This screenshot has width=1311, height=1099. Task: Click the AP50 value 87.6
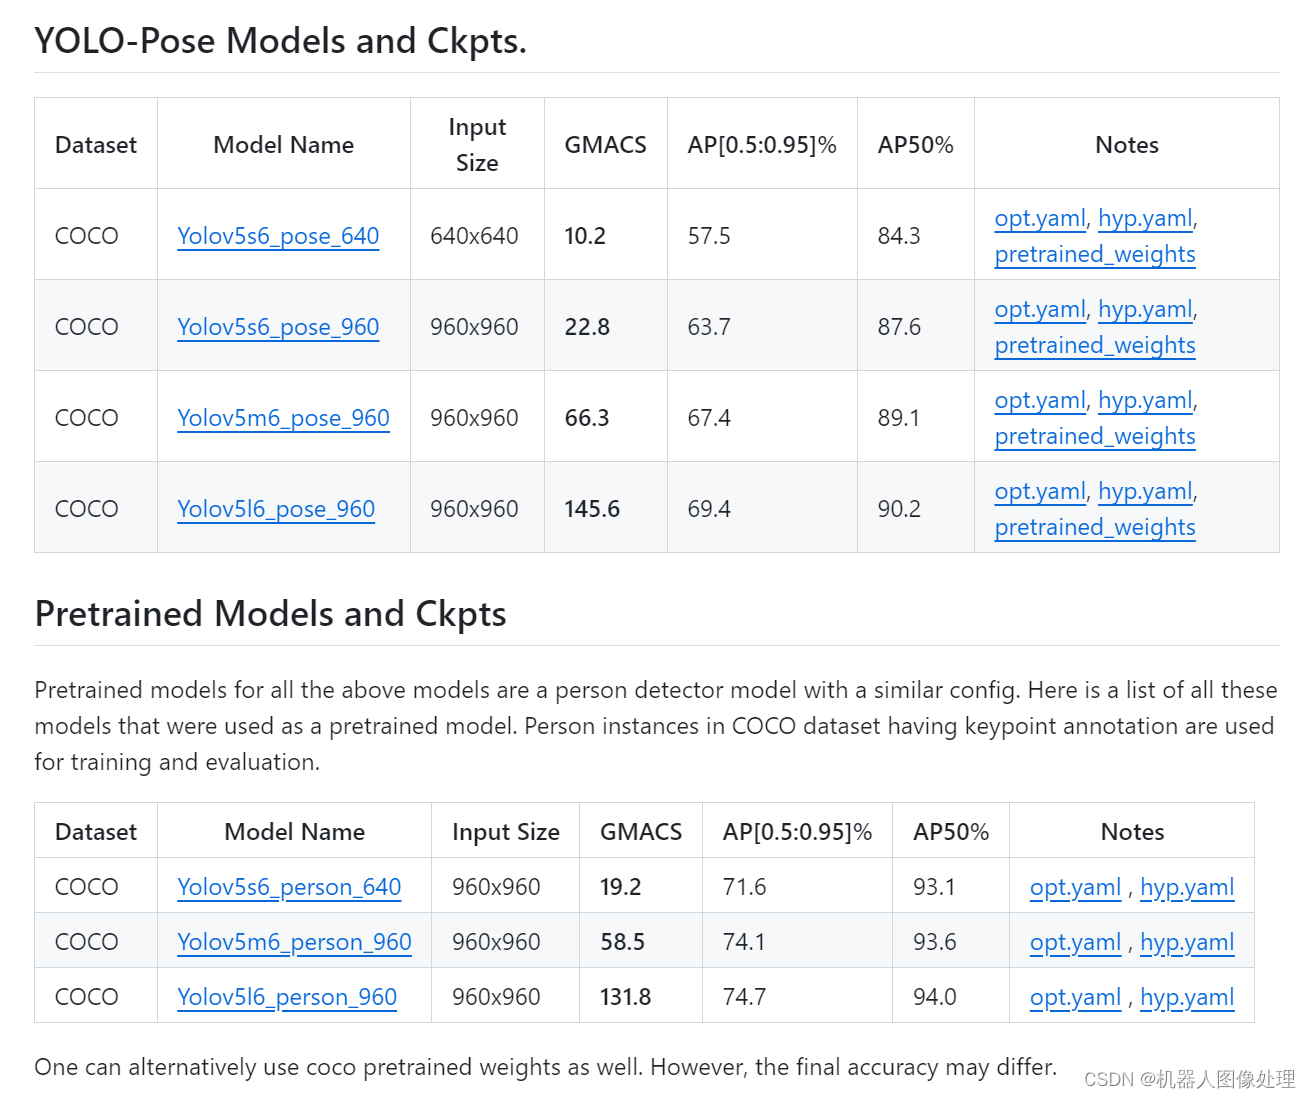coord(899,327)
